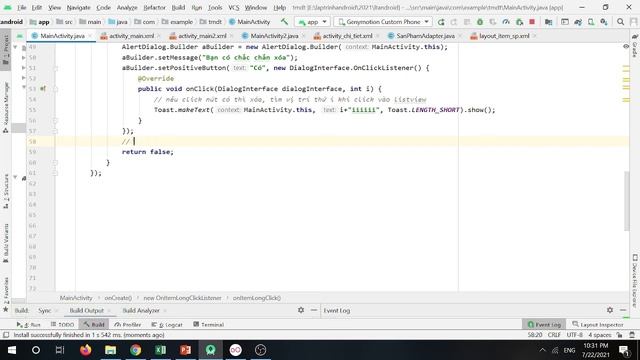Open the Project tool window sidebar

coord(6,50)
